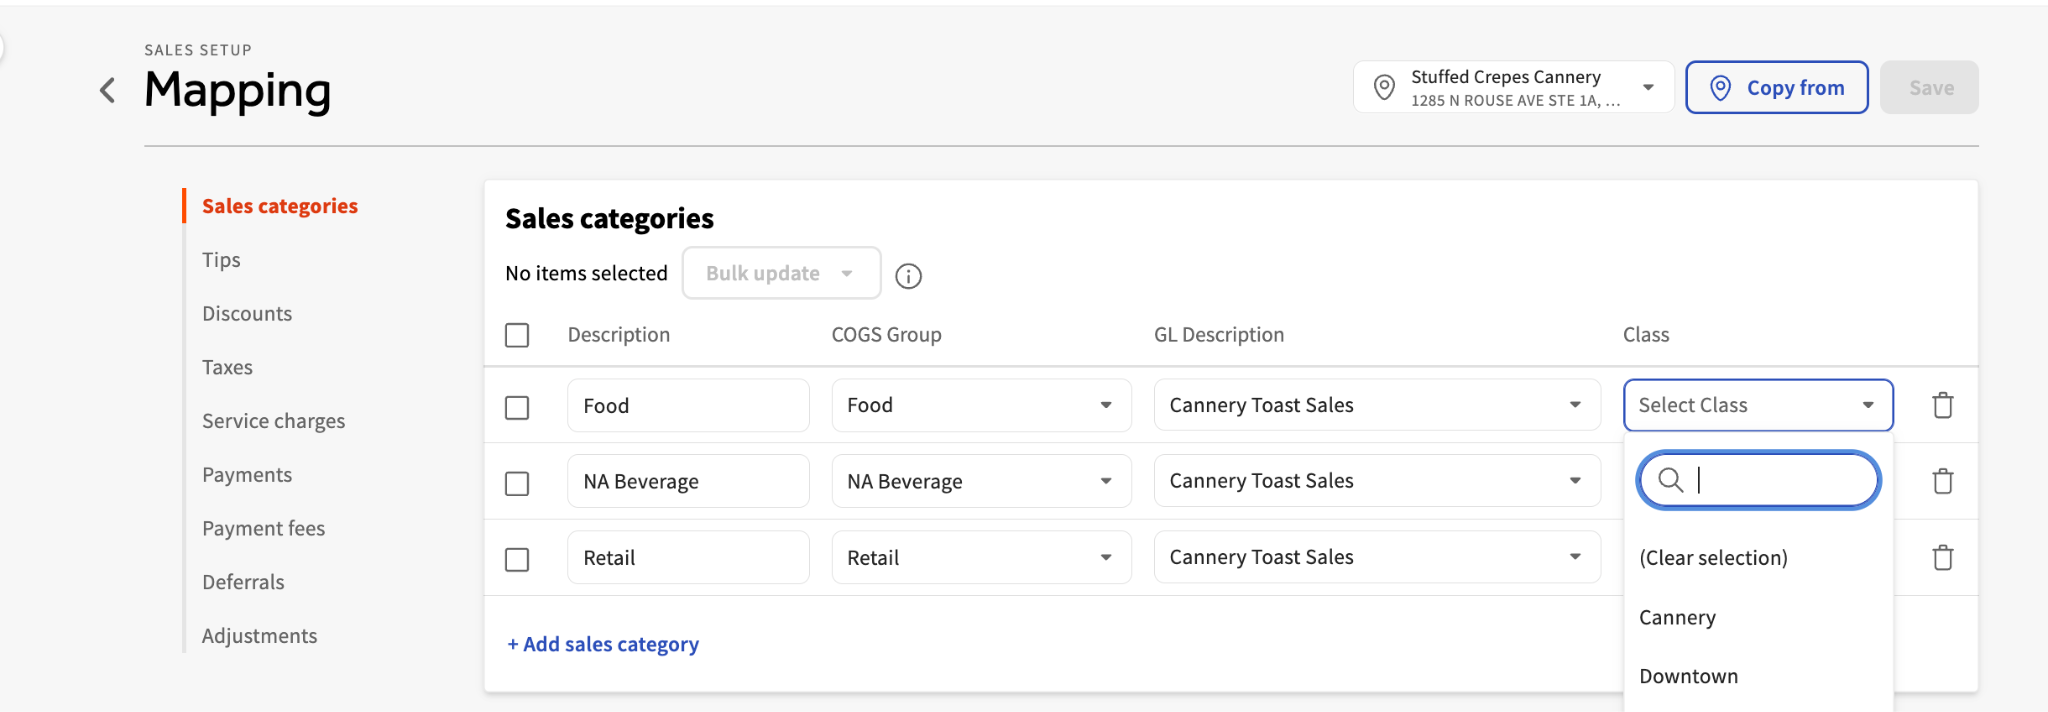
Task: Toggle the select-all checkbox in header
Action: point(517,335)
